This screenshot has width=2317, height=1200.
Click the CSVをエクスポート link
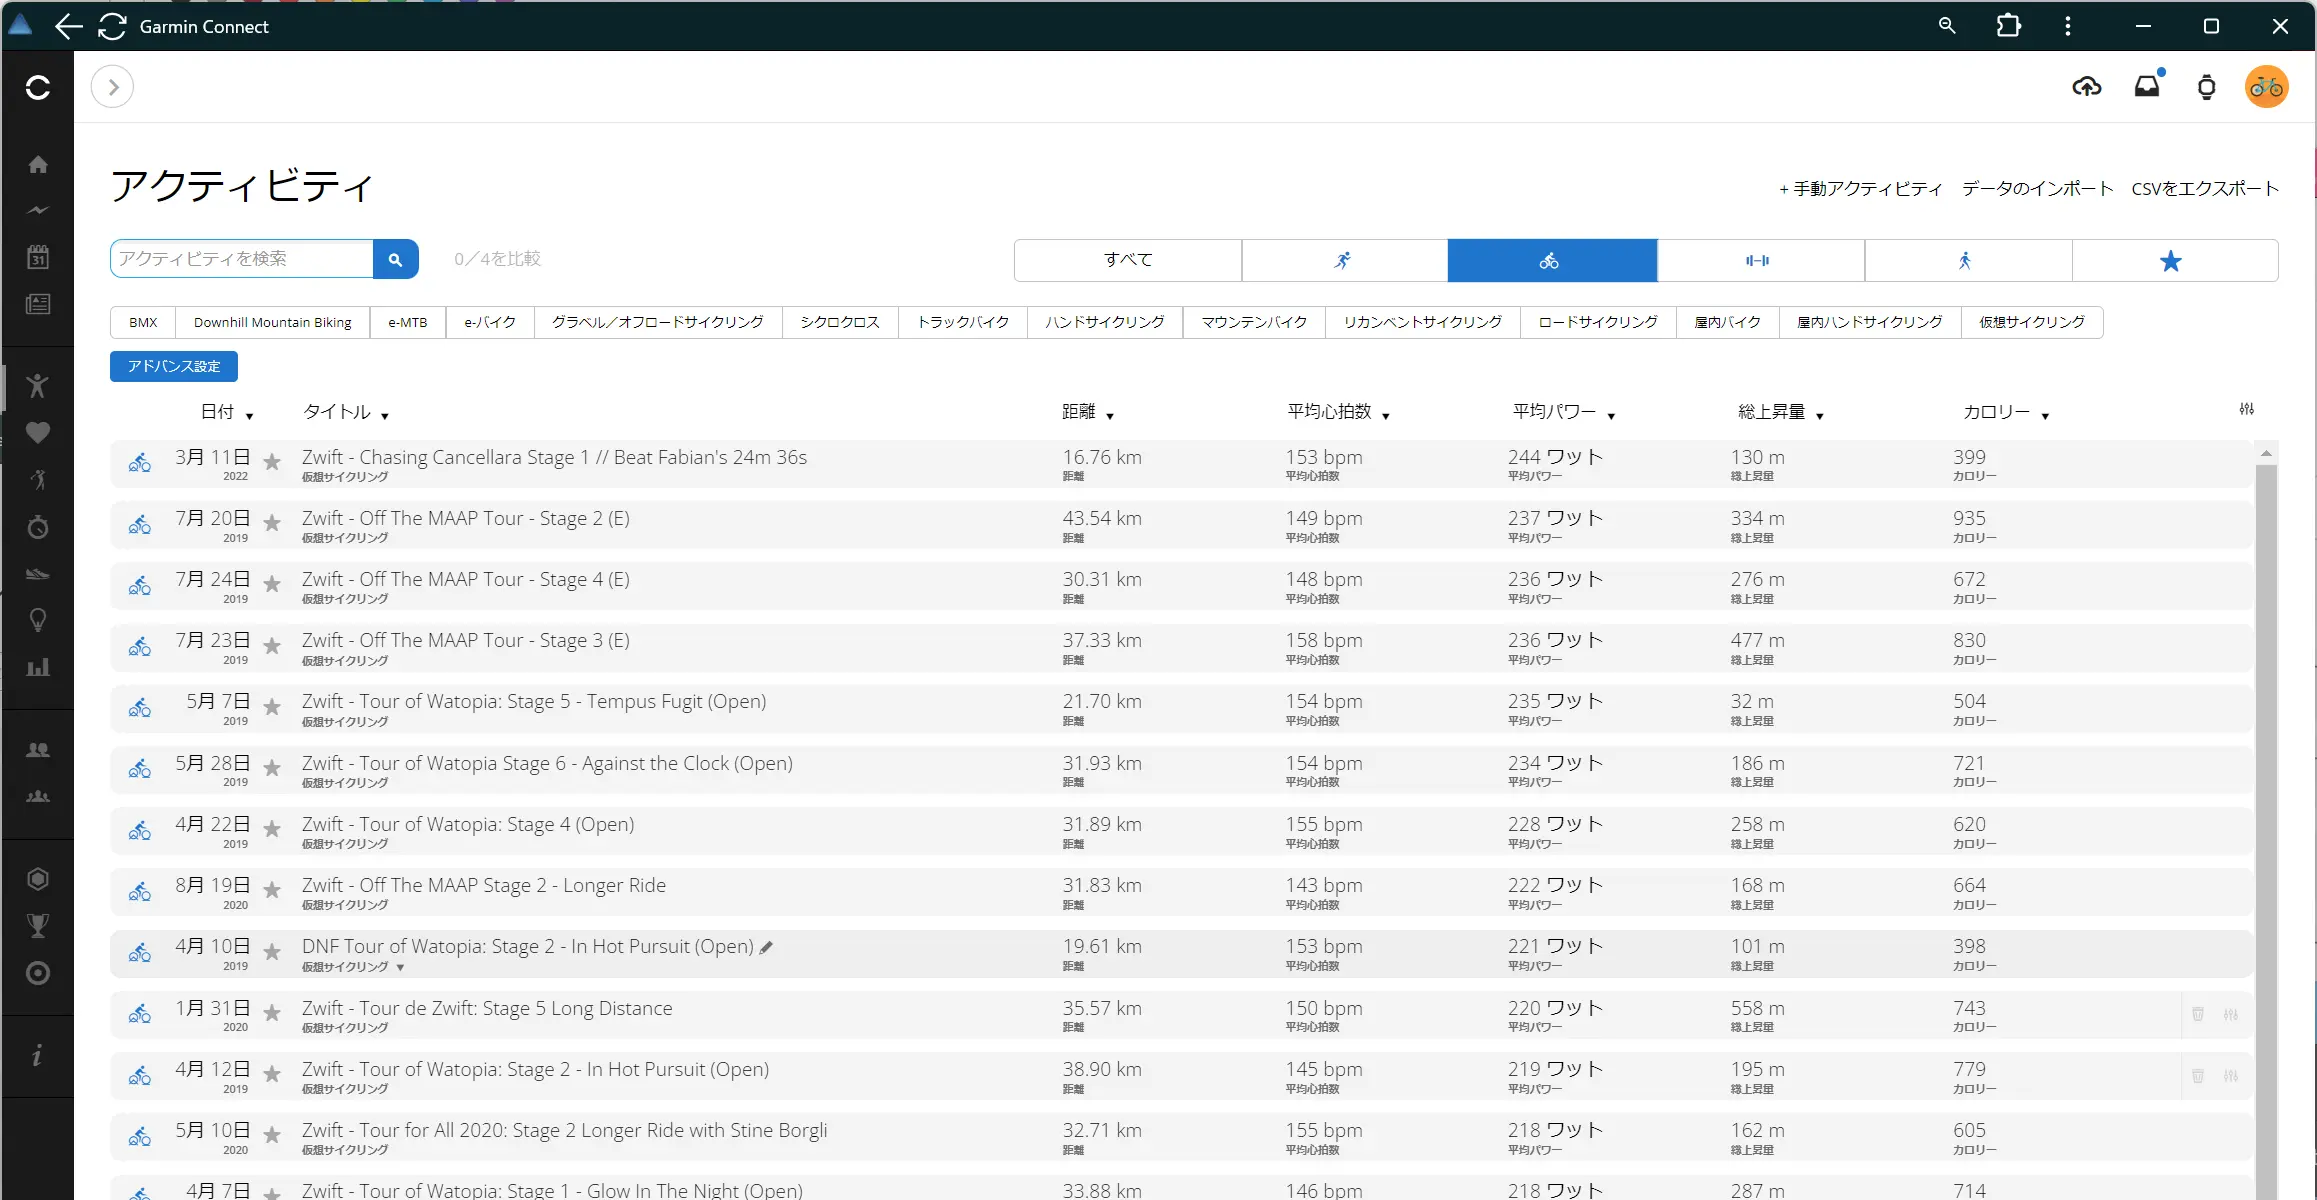[2205, 189]
